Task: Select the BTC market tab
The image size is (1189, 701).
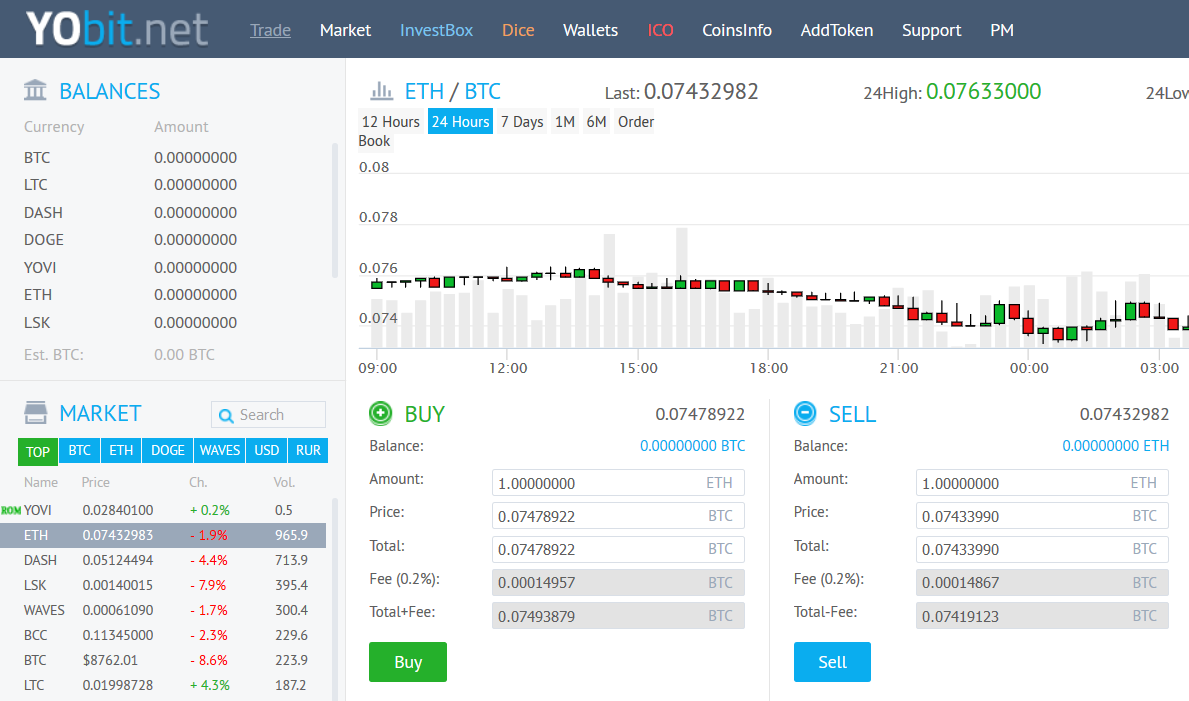Action: pos(80,450)
